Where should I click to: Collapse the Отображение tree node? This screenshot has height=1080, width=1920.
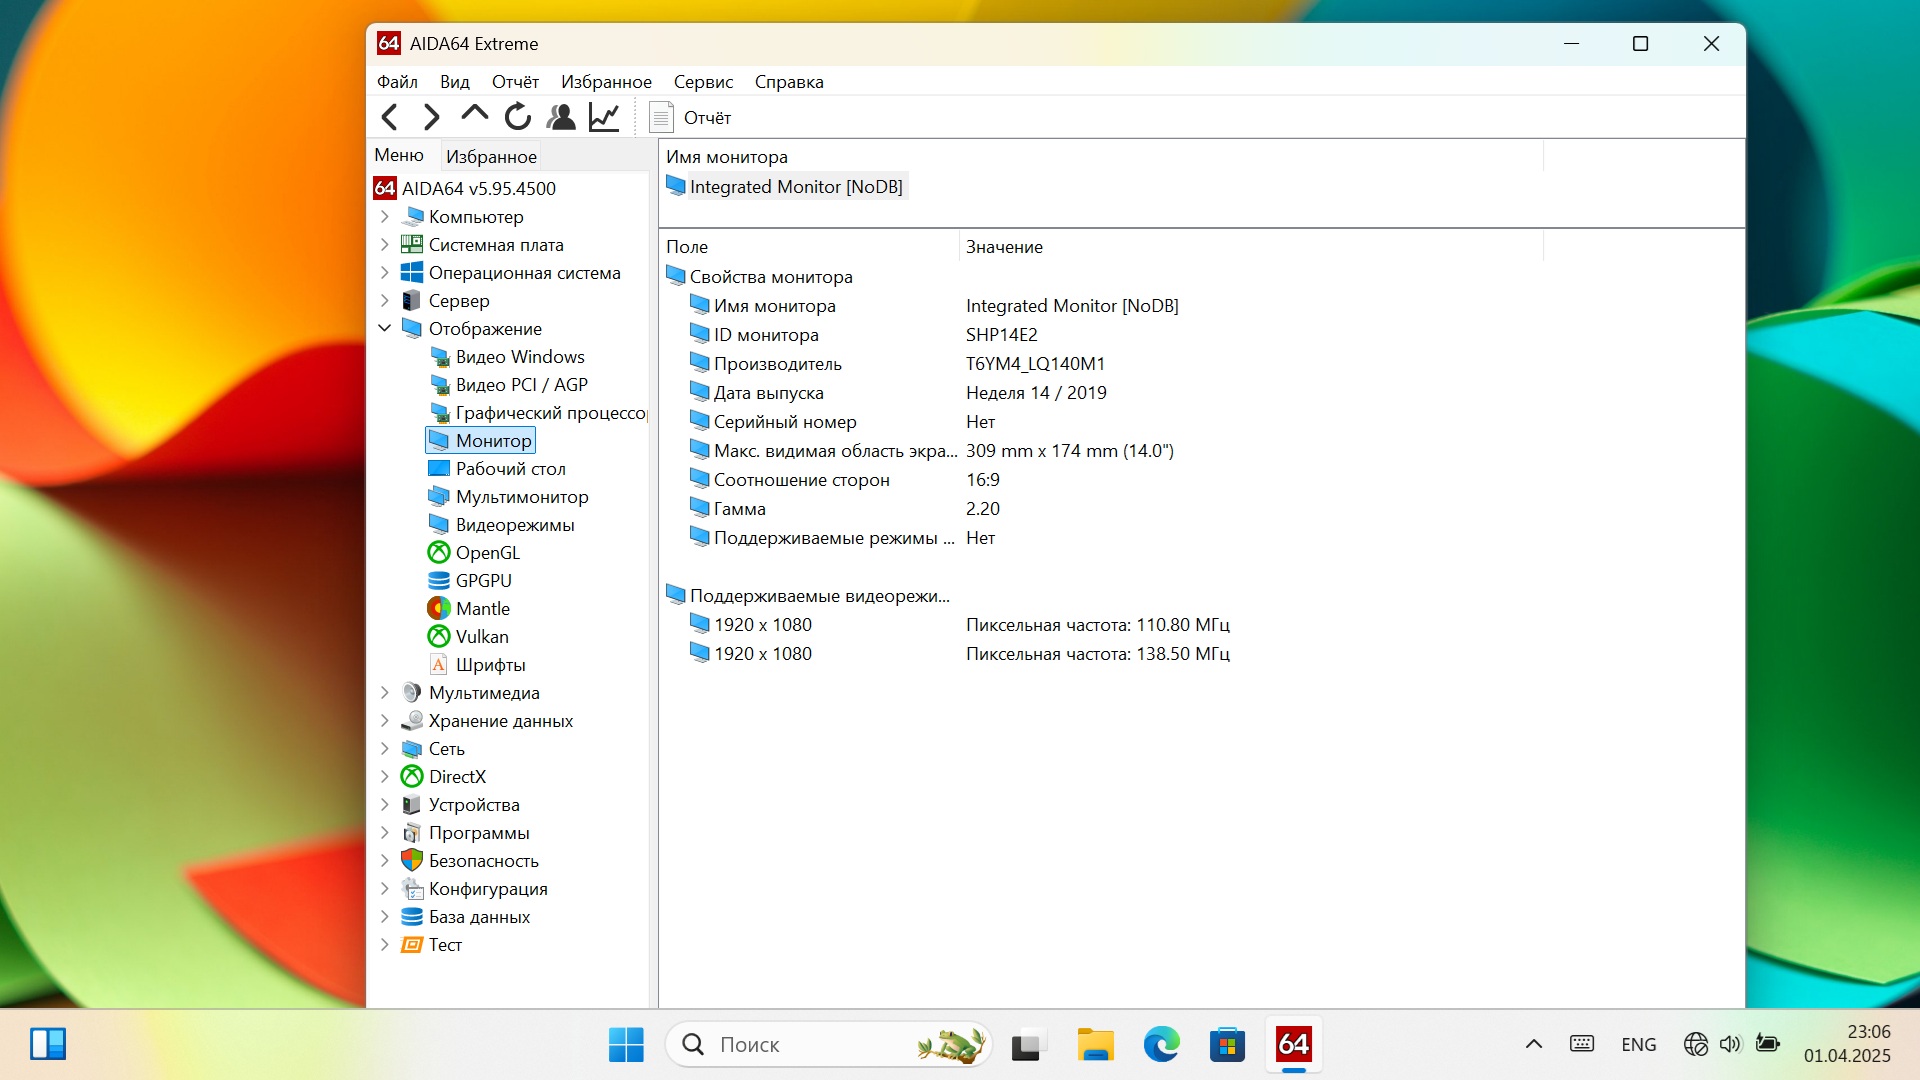click(385, 328)
